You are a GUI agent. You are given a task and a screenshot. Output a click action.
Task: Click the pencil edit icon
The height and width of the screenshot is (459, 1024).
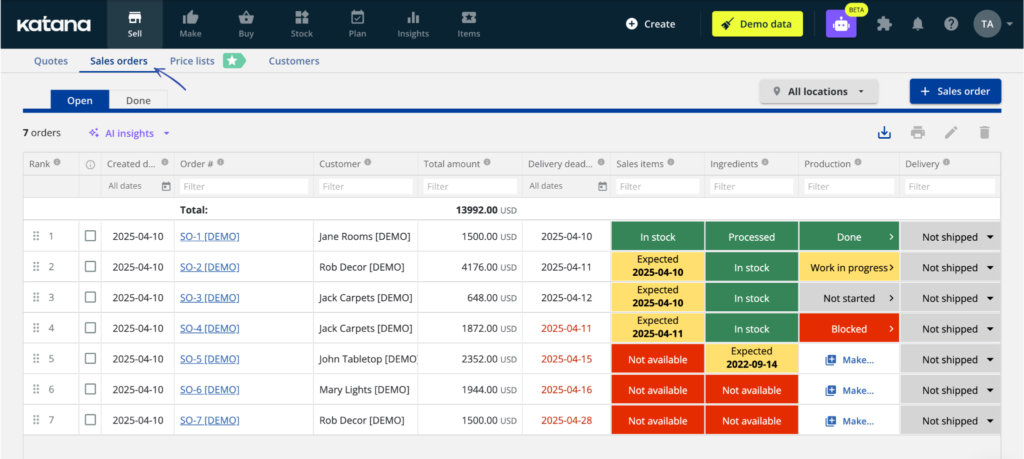[x=951, y=133]
